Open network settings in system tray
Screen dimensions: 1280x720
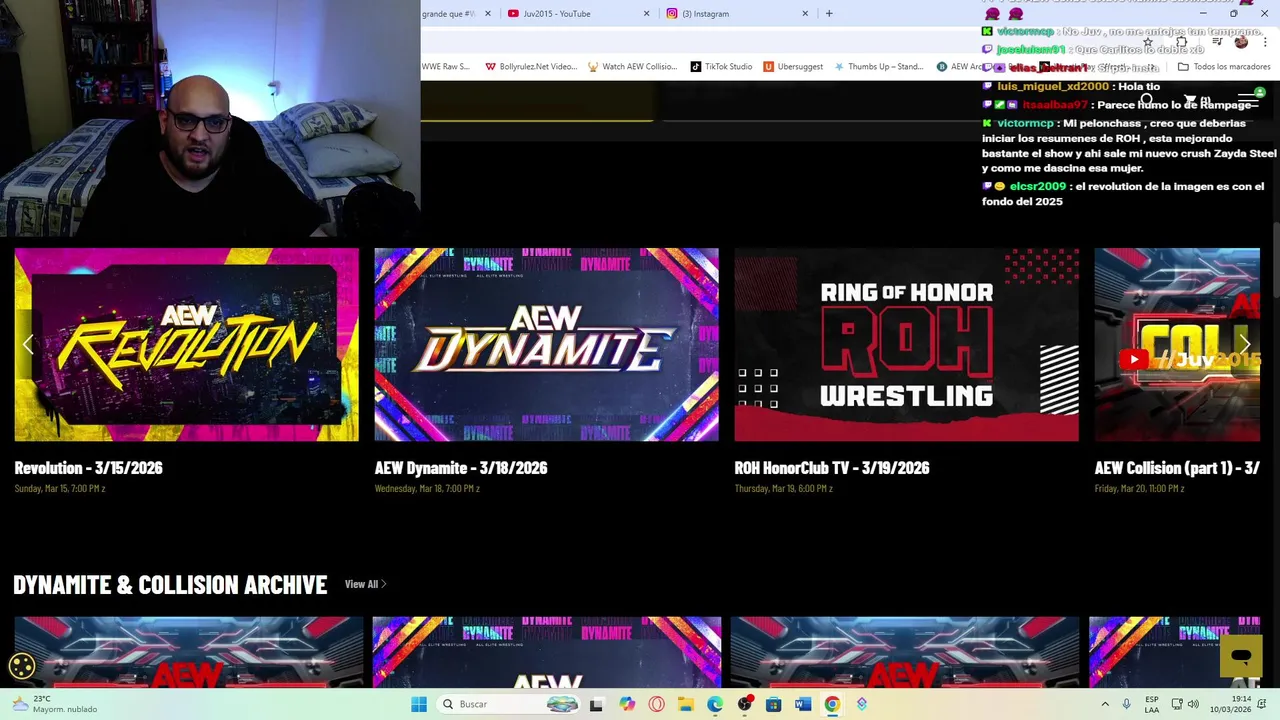(x=1177, y=704)
